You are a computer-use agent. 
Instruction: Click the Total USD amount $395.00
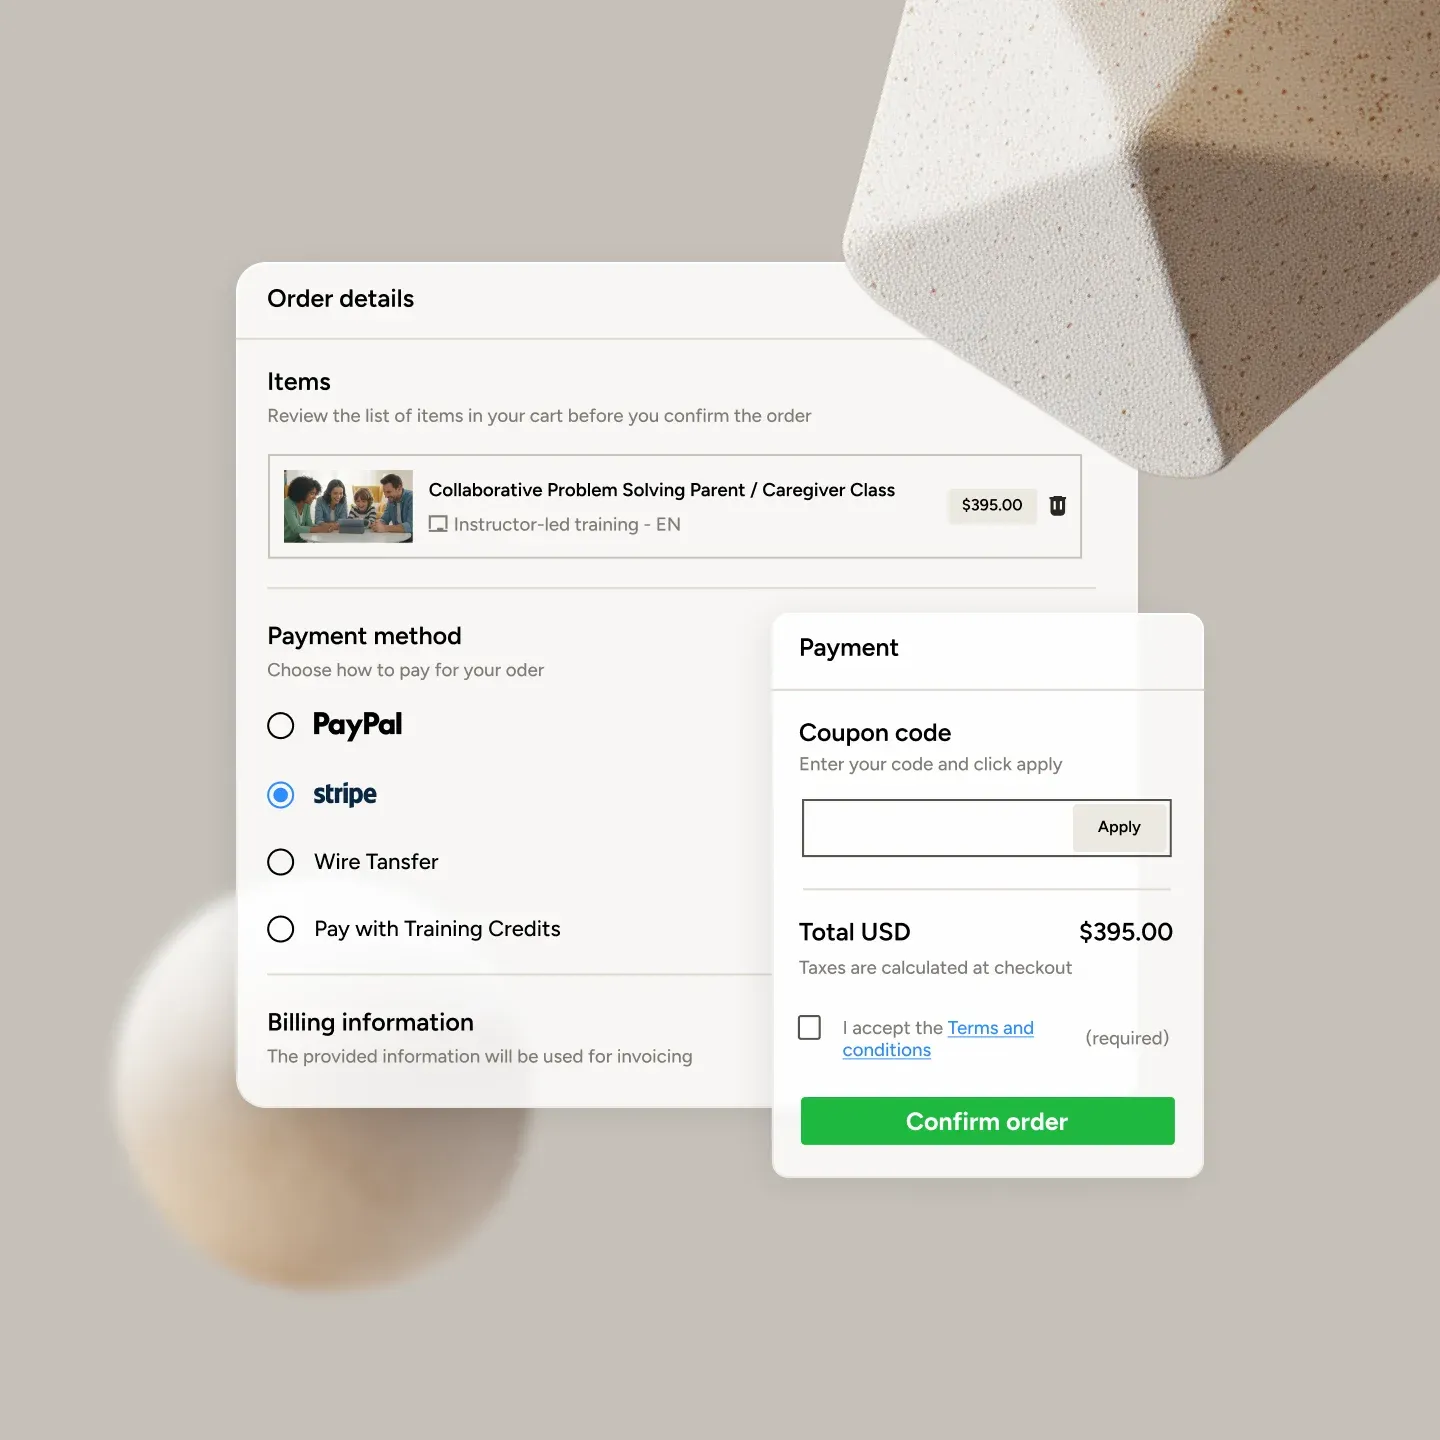pyautogui.click(x=1126, y=932)
